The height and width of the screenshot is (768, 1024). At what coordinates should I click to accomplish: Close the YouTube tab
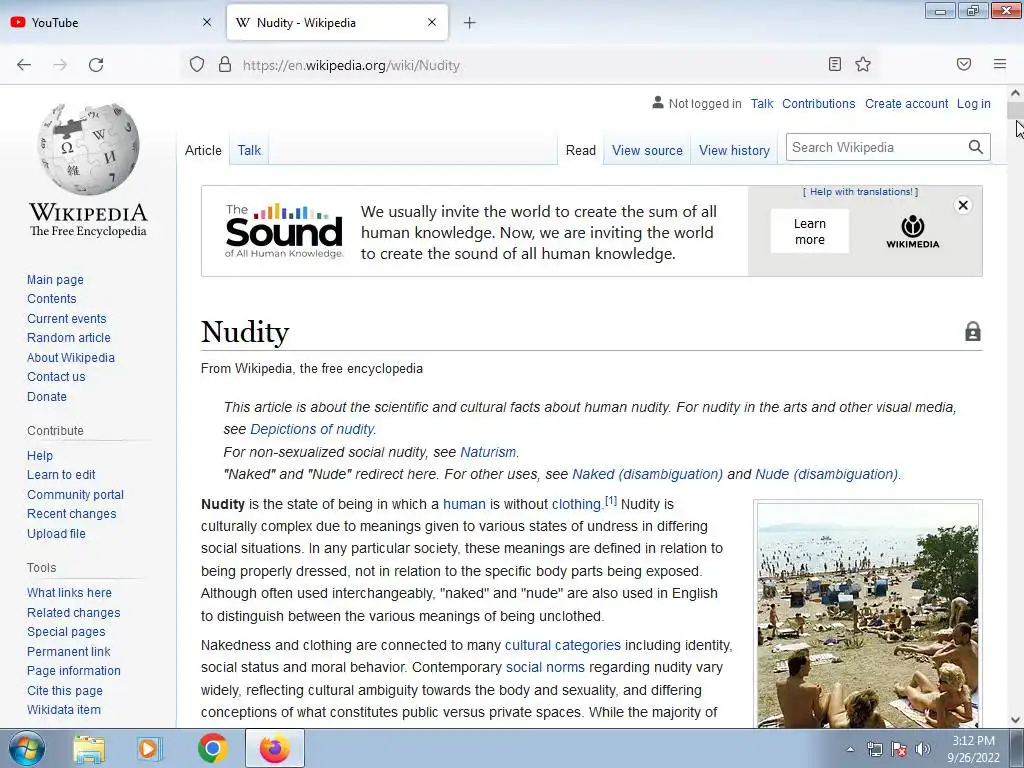[207, 22]
